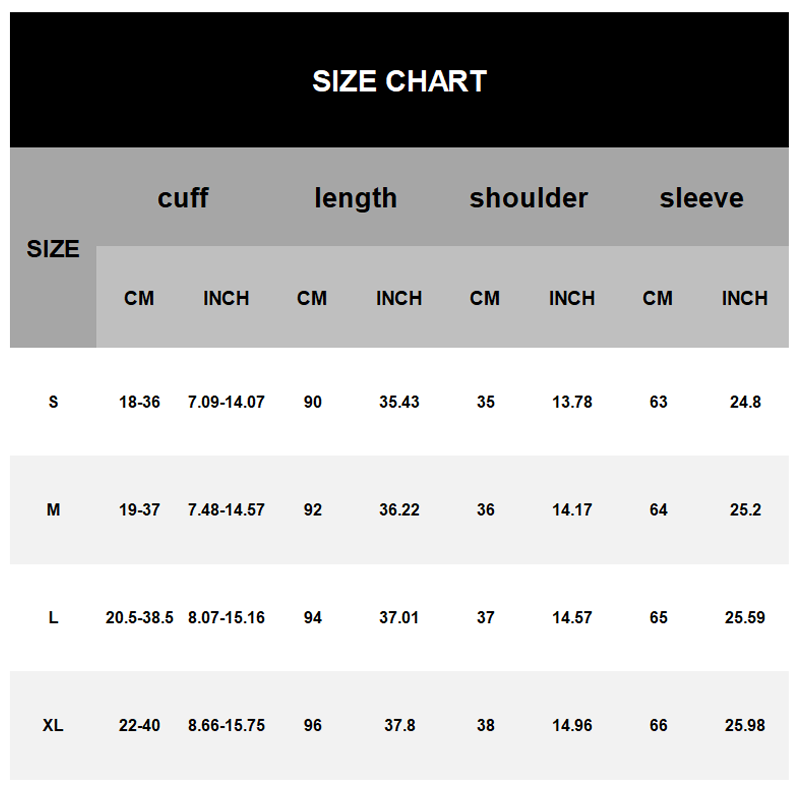Click the CM subheader under cuff
Screen dimensions: 800x800
(139, 298)
